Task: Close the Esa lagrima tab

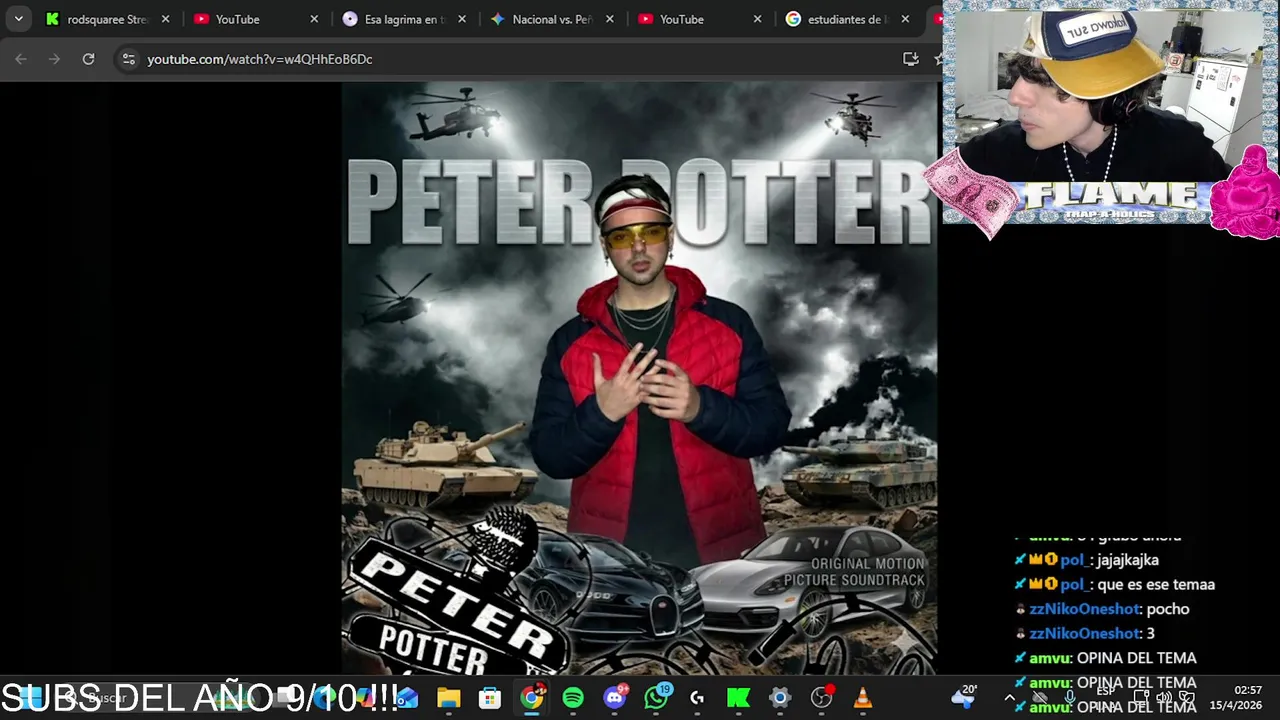Action: (x=462, y=19)
